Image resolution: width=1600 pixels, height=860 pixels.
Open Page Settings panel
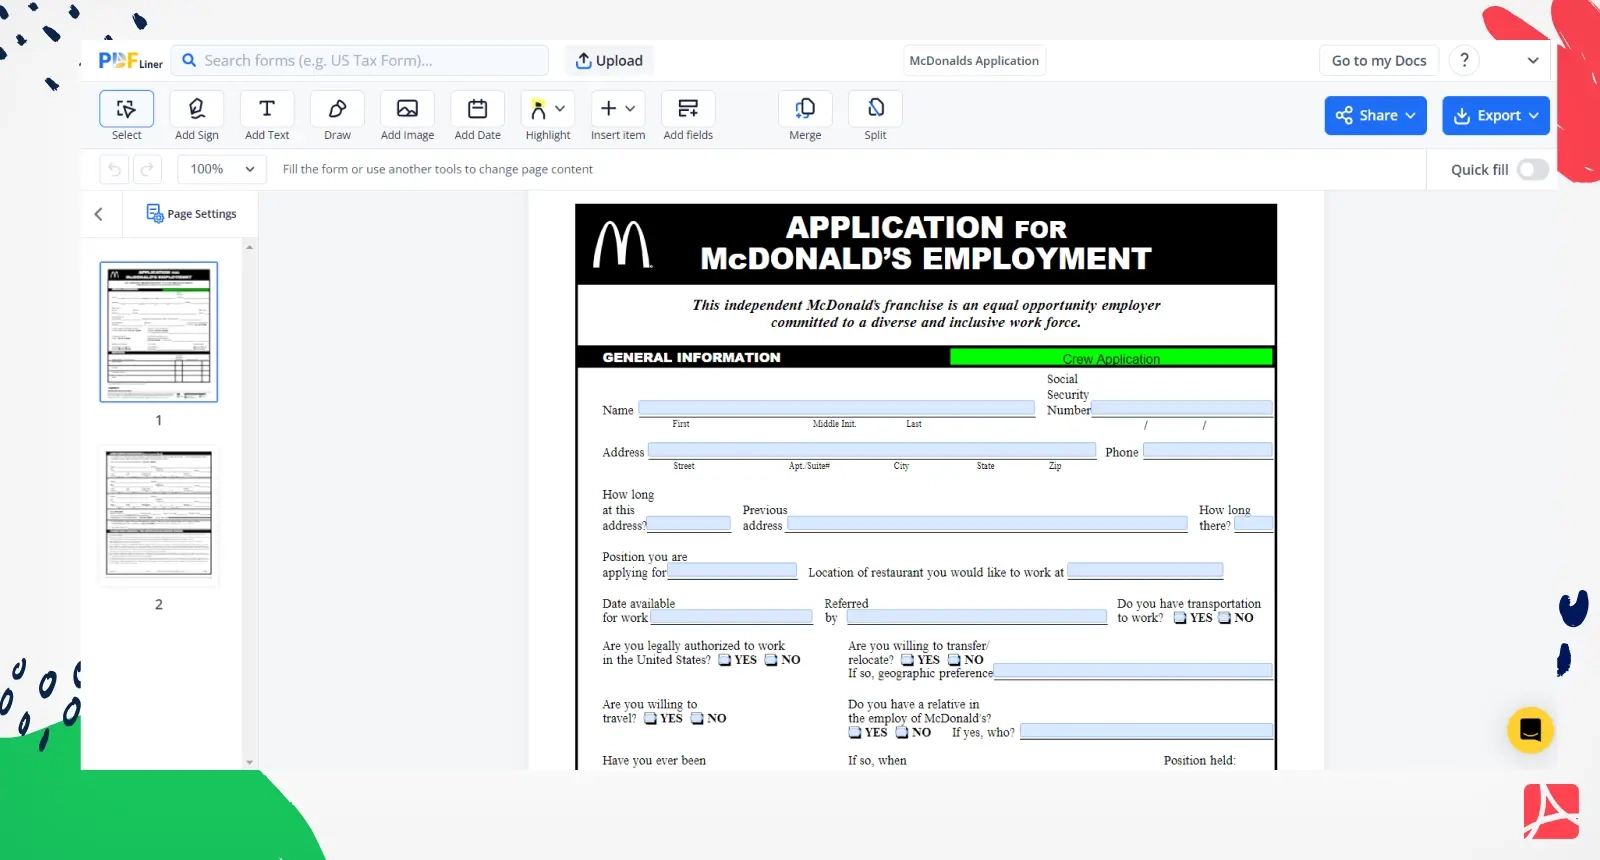[x=191, y=214]
